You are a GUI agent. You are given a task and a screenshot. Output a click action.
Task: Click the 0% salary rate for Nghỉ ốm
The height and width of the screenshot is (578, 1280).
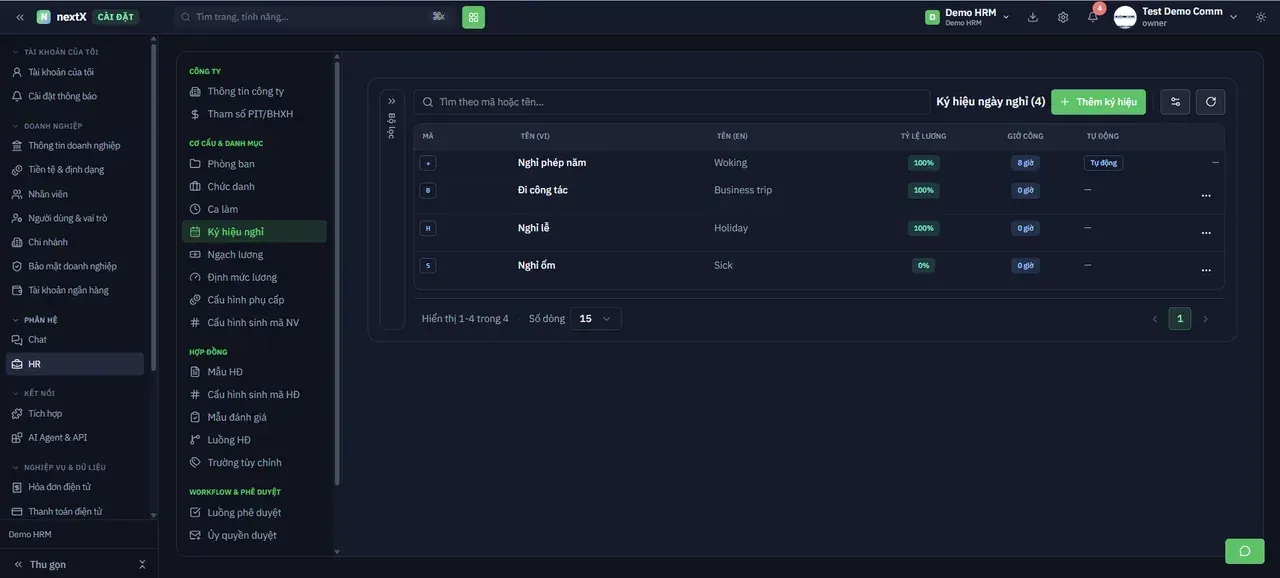pos(924,266)
